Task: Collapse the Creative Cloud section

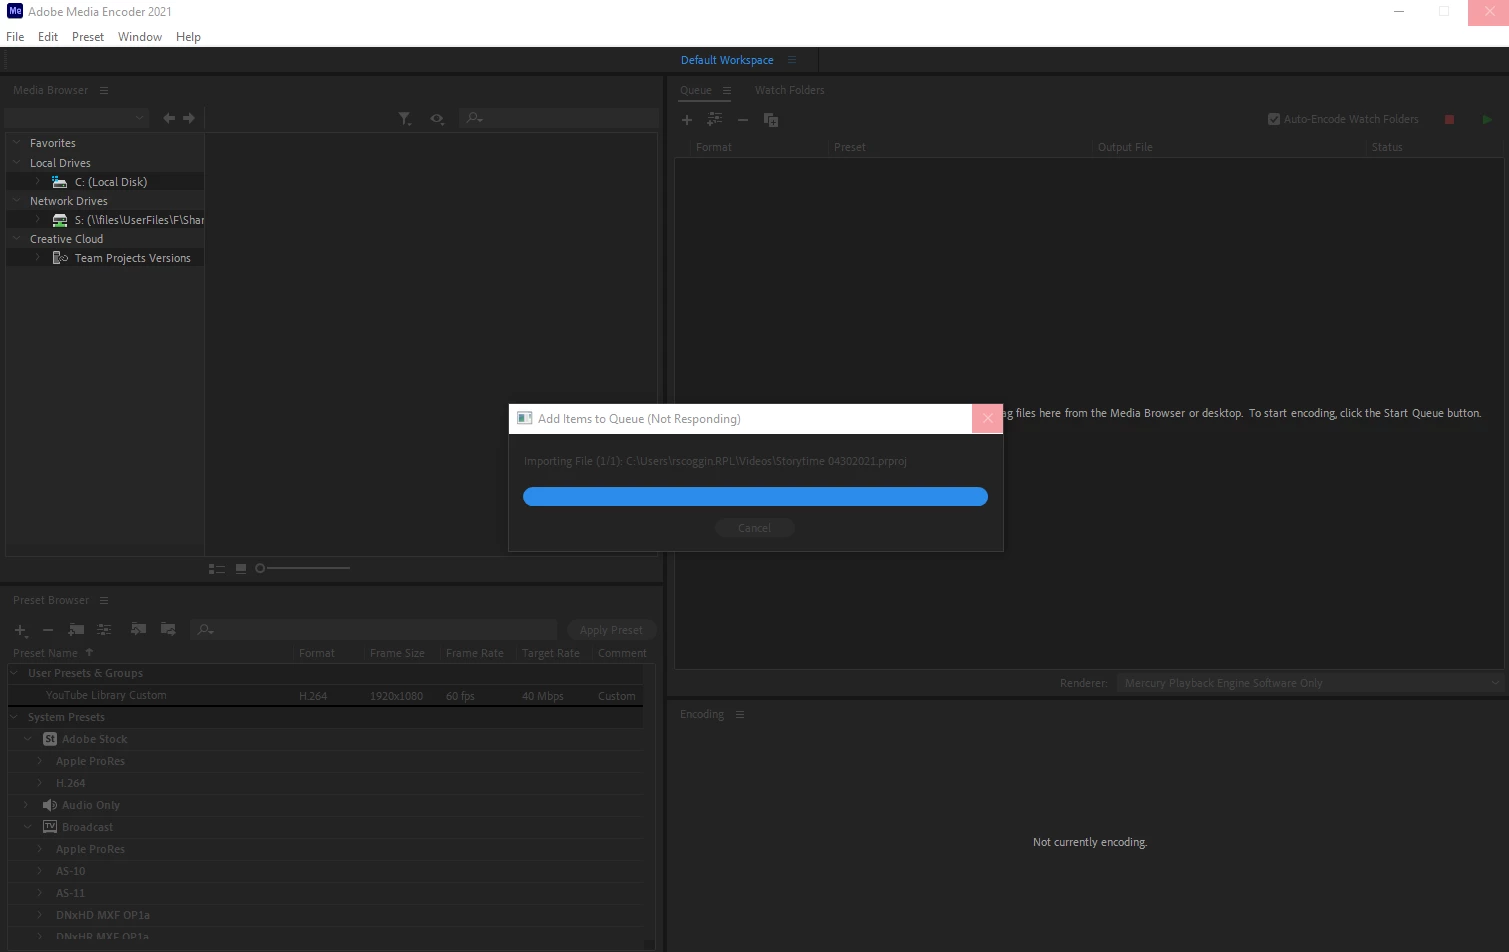Action: coord(17,238)
